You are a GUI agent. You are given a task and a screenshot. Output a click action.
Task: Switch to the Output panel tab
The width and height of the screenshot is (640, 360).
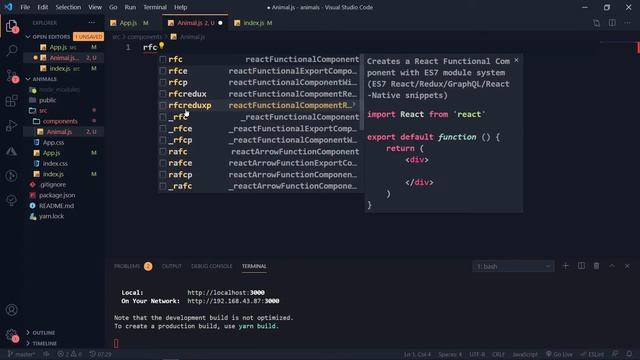(x=171, y=266)
